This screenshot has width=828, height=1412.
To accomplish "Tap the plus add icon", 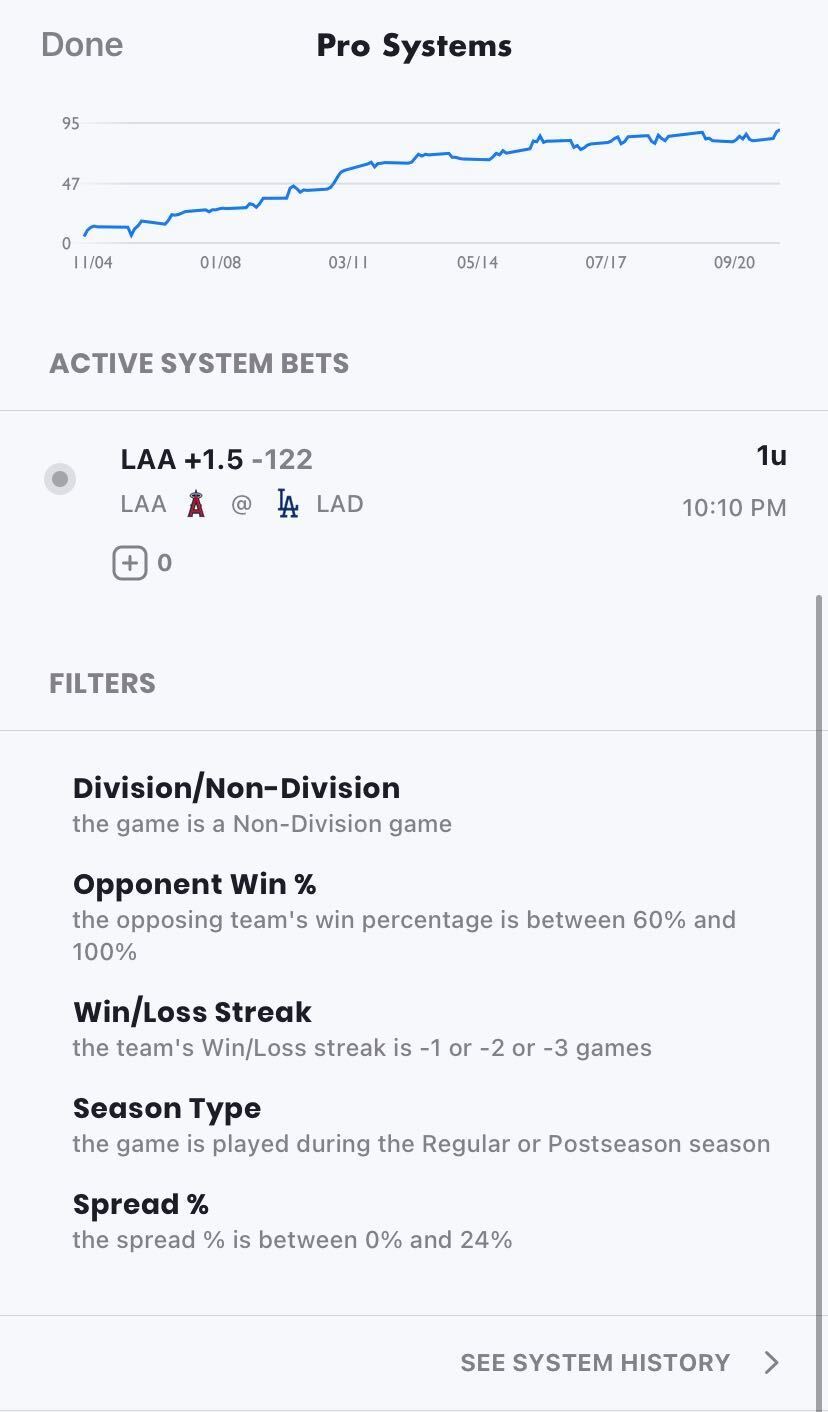I will 130,563.
